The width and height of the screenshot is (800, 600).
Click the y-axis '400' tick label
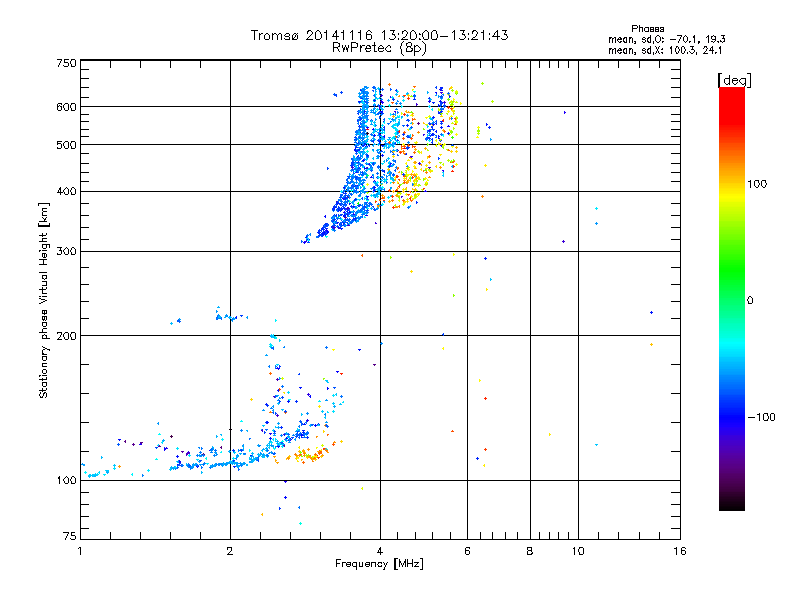(66, 192)
